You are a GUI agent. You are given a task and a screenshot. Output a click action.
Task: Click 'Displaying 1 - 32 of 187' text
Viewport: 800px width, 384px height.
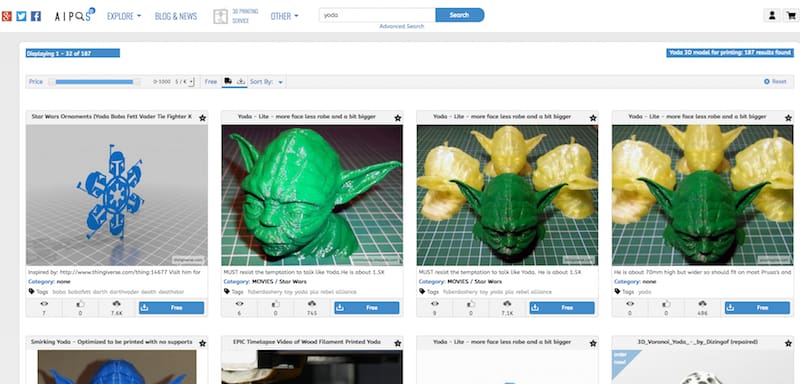(x=59, y=53)
